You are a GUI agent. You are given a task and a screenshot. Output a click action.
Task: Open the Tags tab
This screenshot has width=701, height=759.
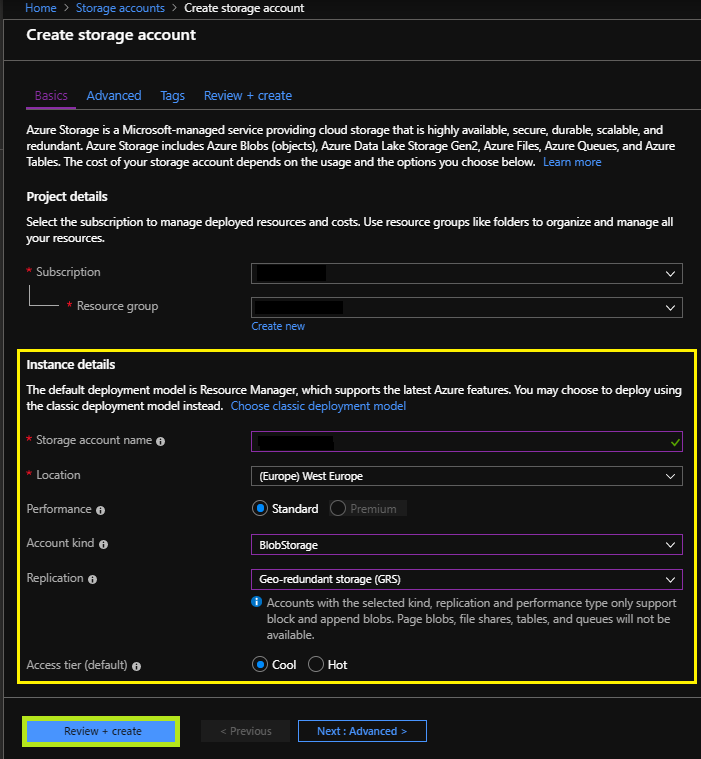(x=172, y=96)
